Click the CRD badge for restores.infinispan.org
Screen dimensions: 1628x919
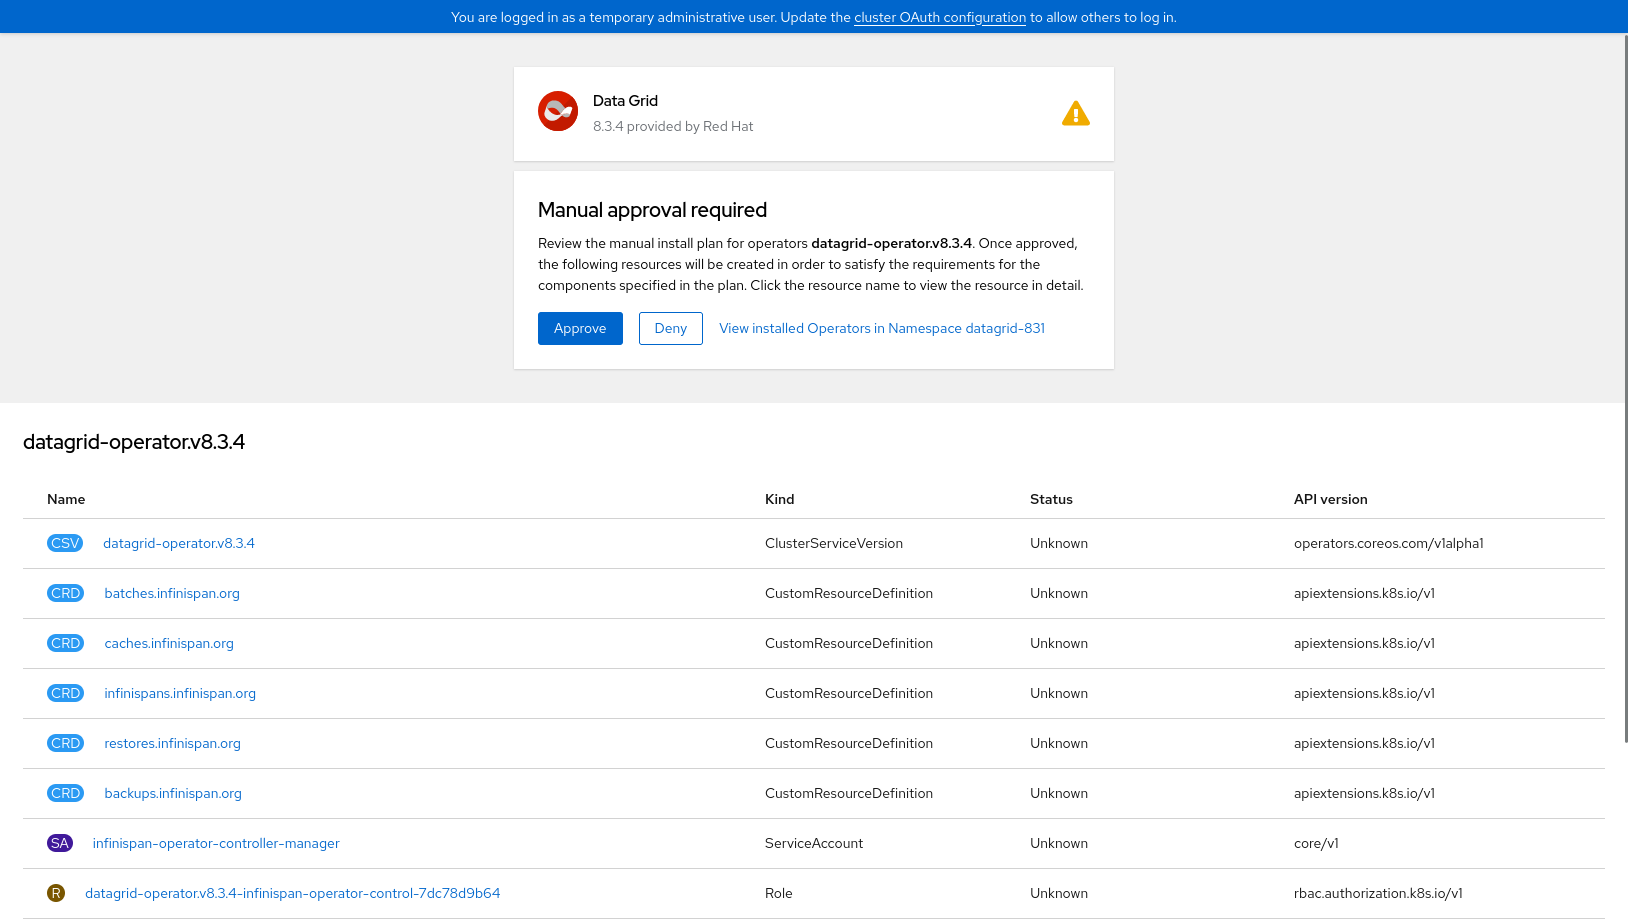click(65, 743)
